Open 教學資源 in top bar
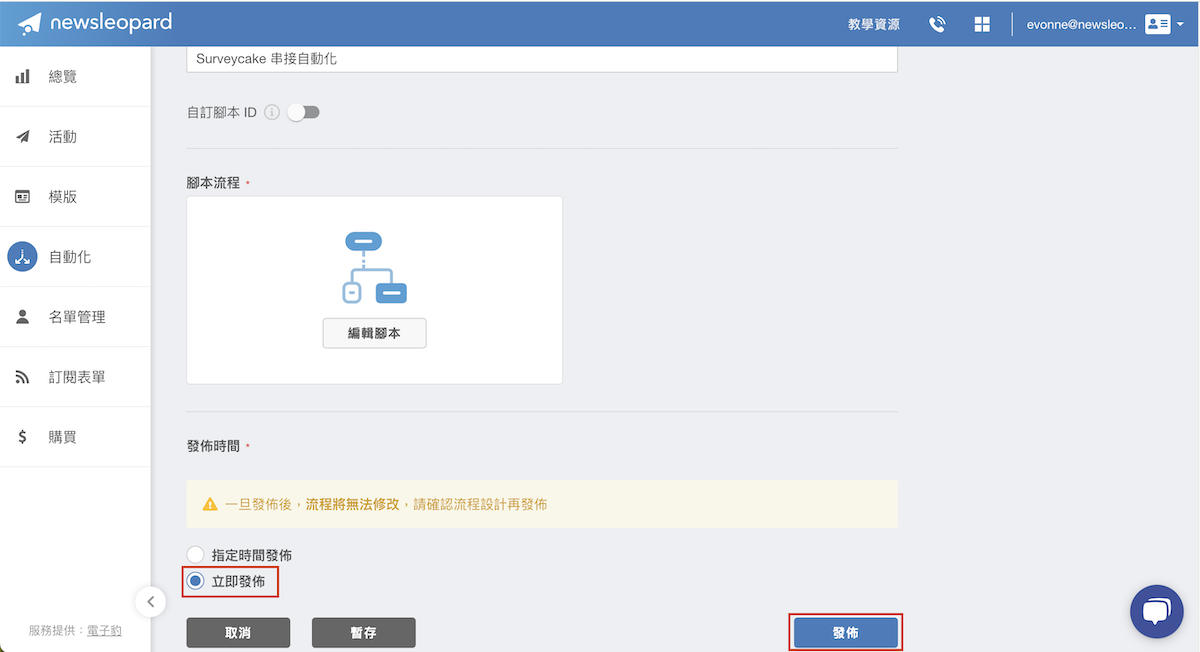Screen dimensions: 1200x652 (x=874, y=24)
